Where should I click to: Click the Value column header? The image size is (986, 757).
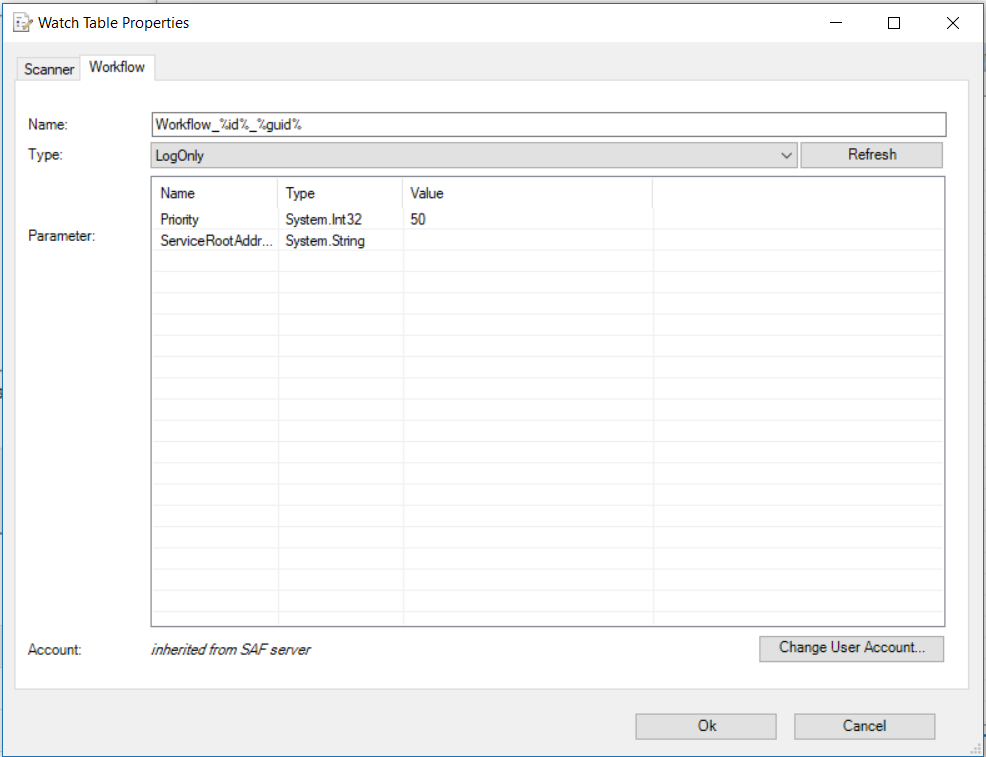(x=426, y=193)
